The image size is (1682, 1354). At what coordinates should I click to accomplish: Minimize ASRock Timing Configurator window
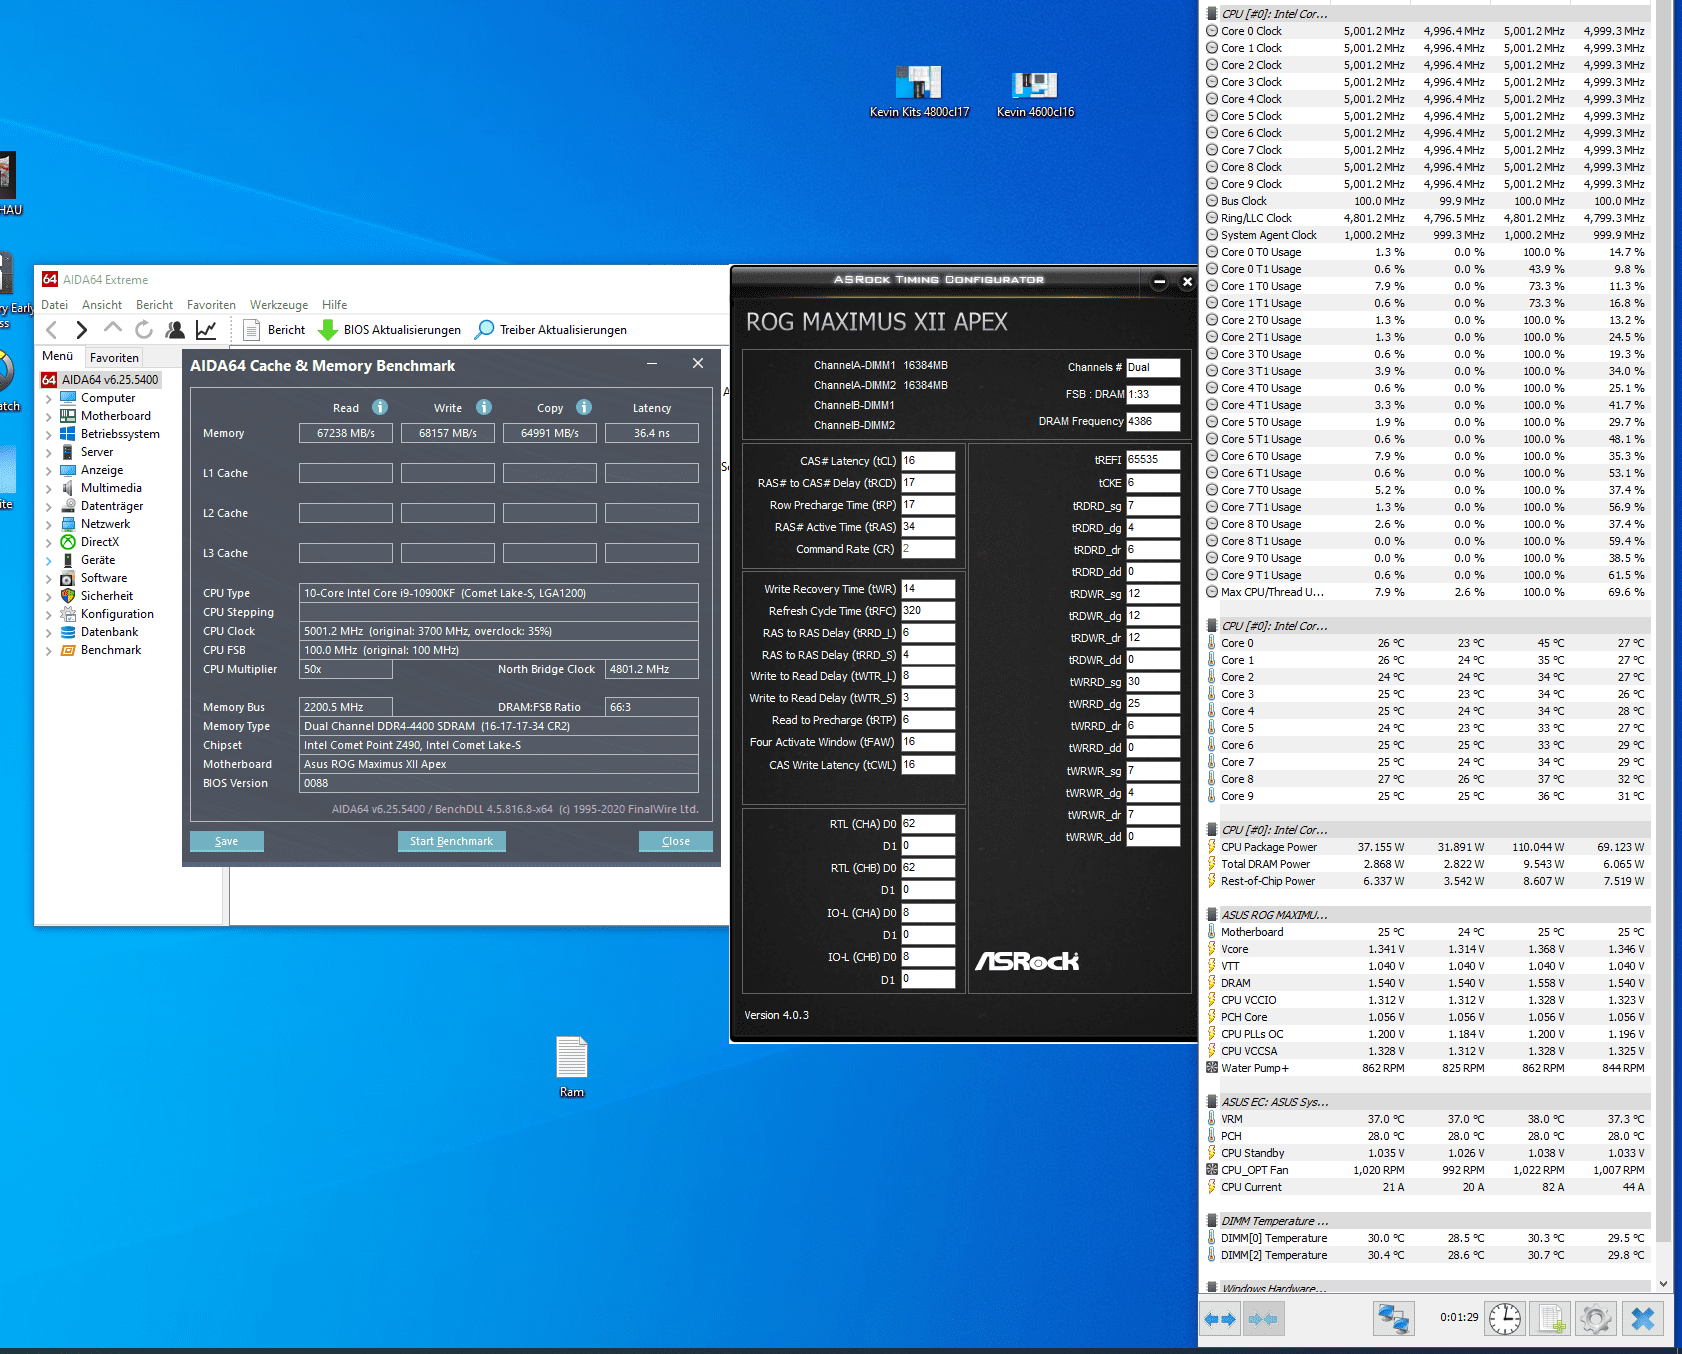pyautogui.click(x=1159, y=282)
